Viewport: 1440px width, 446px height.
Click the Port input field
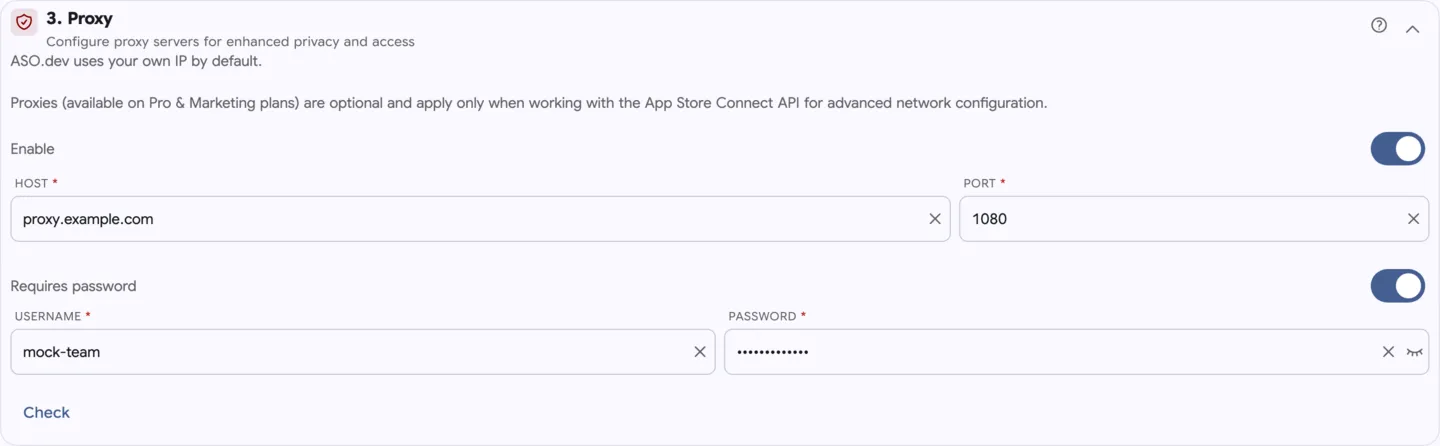[1193, 219]
